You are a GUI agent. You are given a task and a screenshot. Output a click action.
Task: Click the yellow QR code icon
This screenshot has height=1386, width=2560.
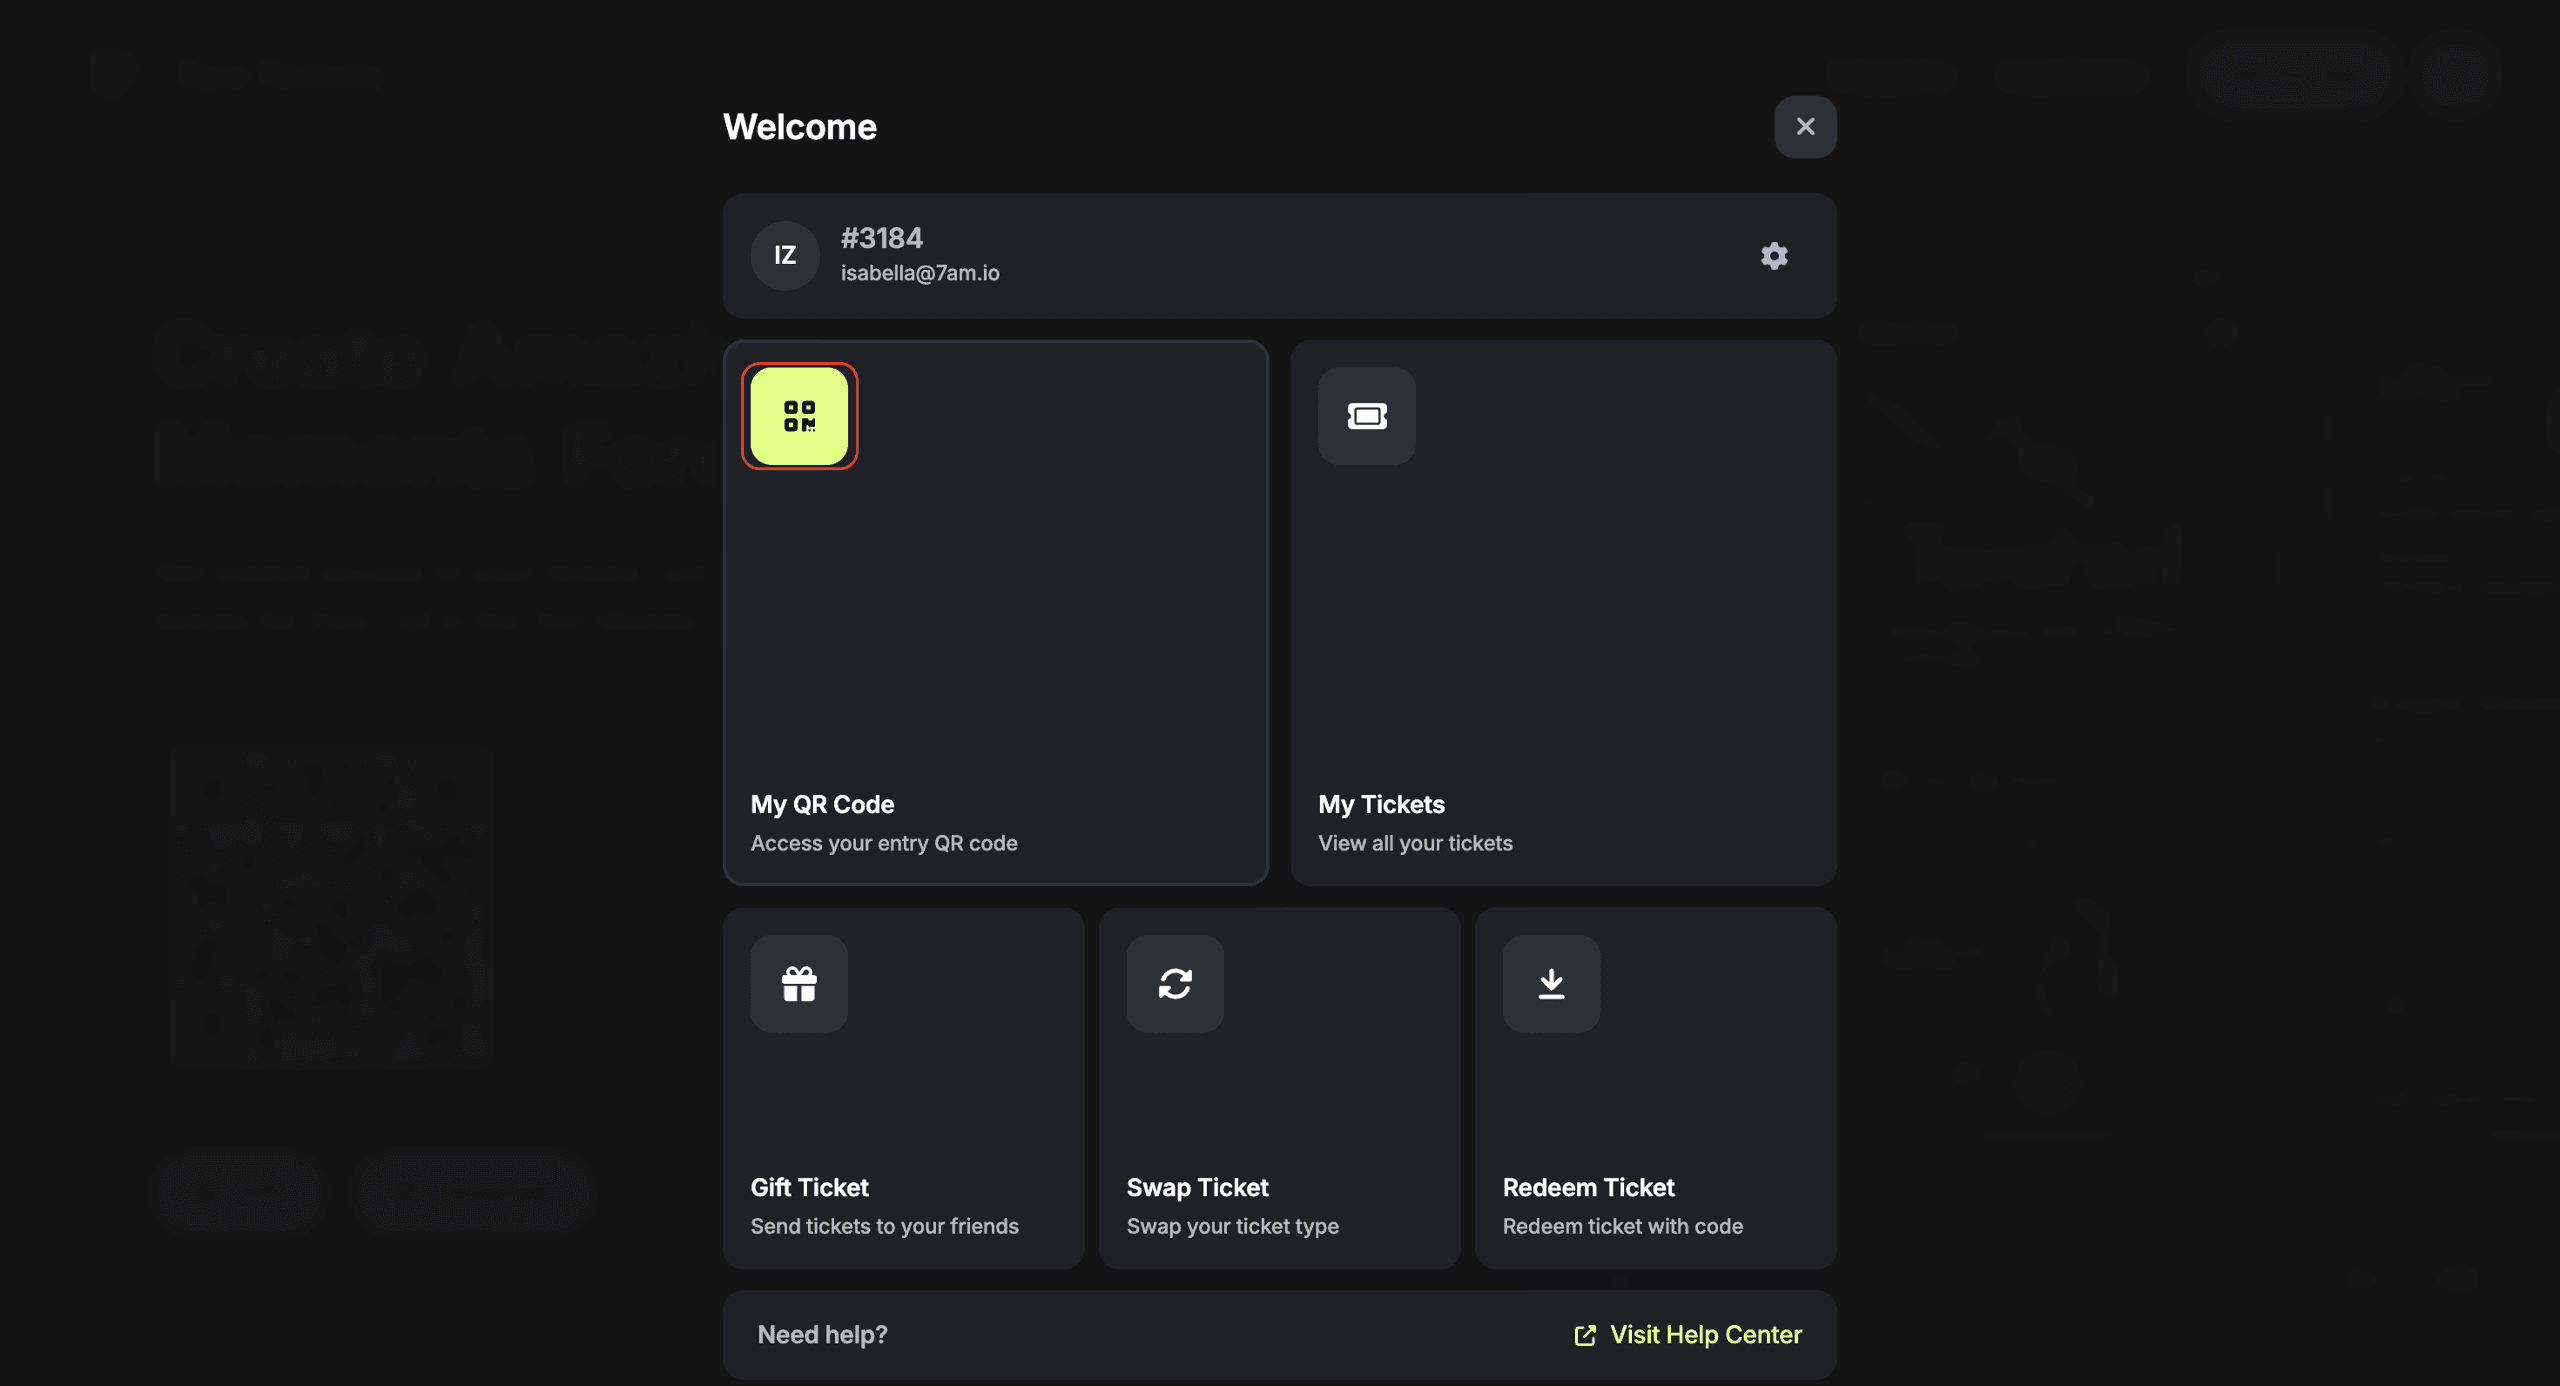click(x=799, y=416)
